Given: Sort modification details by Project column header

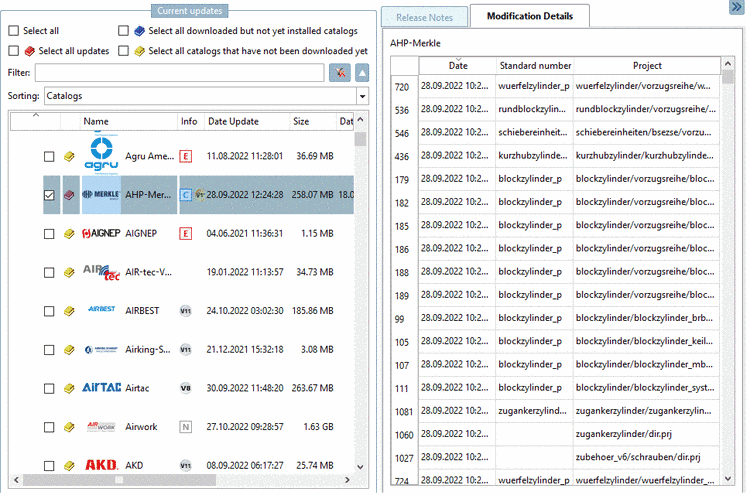Looking at the screenshot, I should pyautogui.click(x=647, y=66).
